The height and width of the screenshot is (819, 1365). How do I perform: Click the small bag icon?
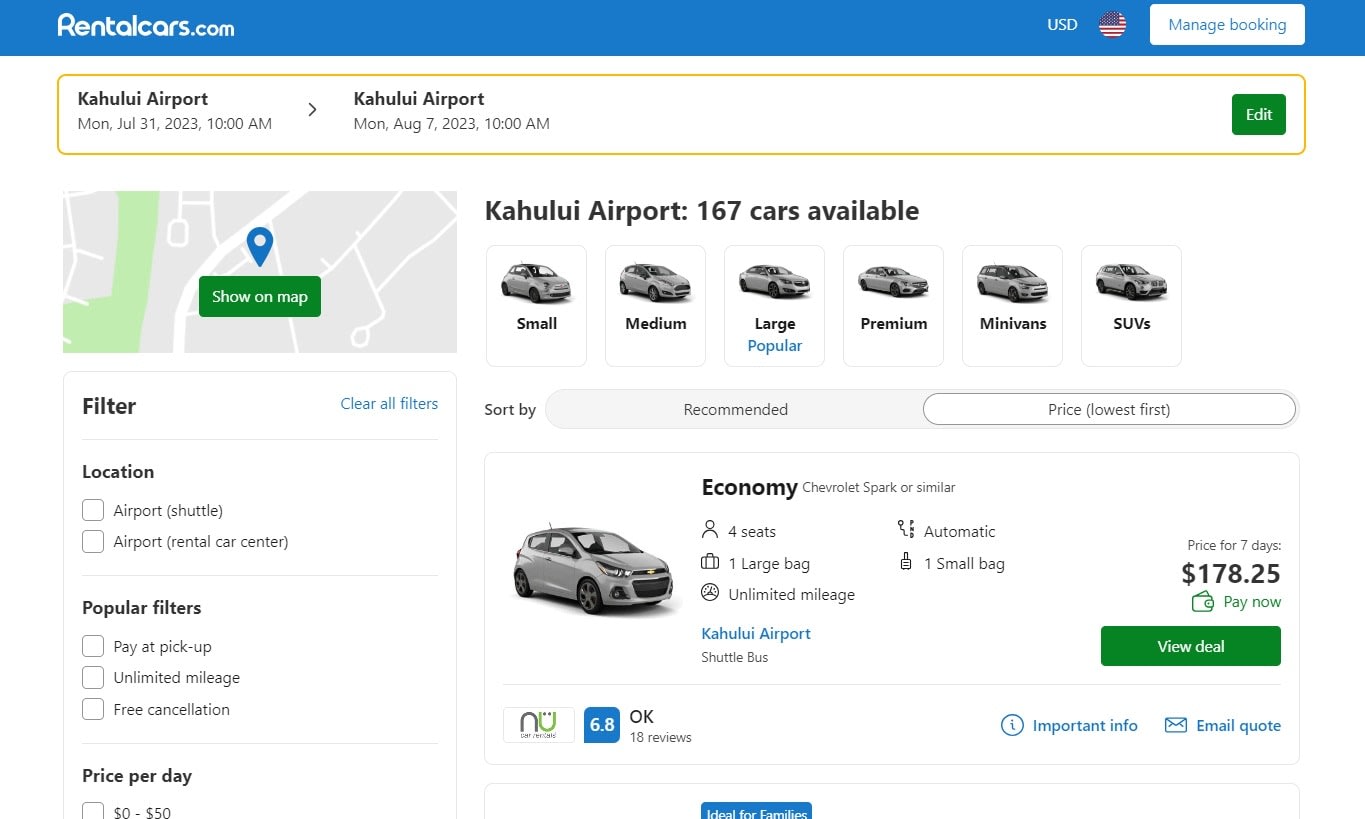point(906,561)
